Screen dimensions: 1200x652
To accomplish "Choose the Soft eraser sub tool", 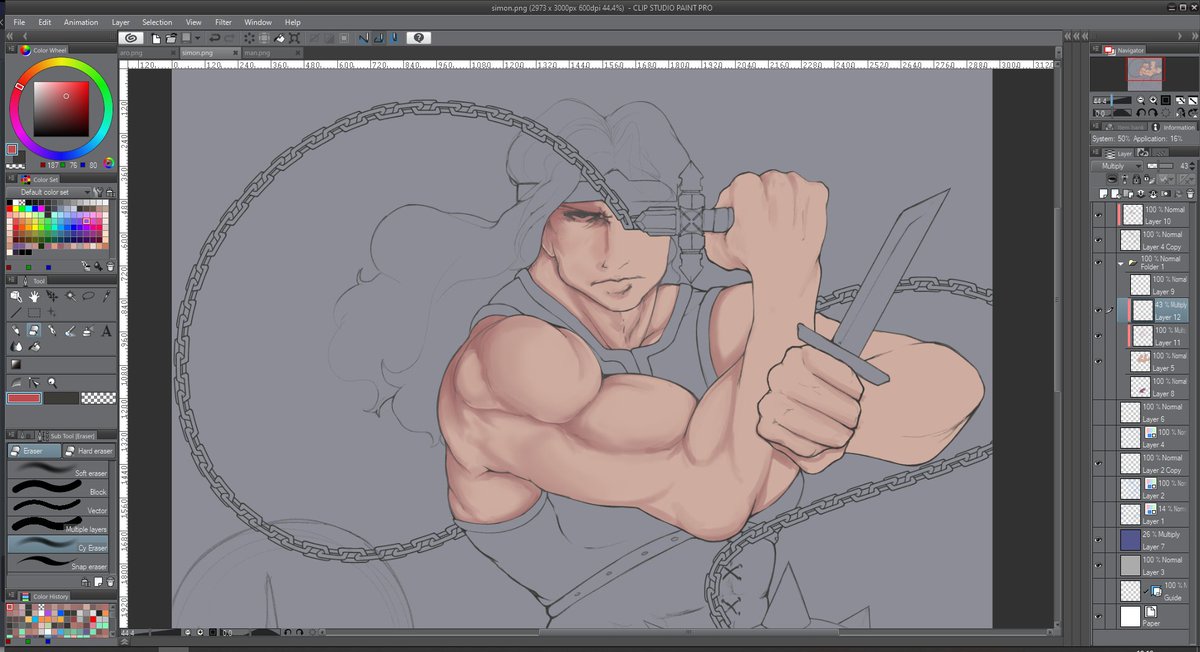I will point(58,472).
